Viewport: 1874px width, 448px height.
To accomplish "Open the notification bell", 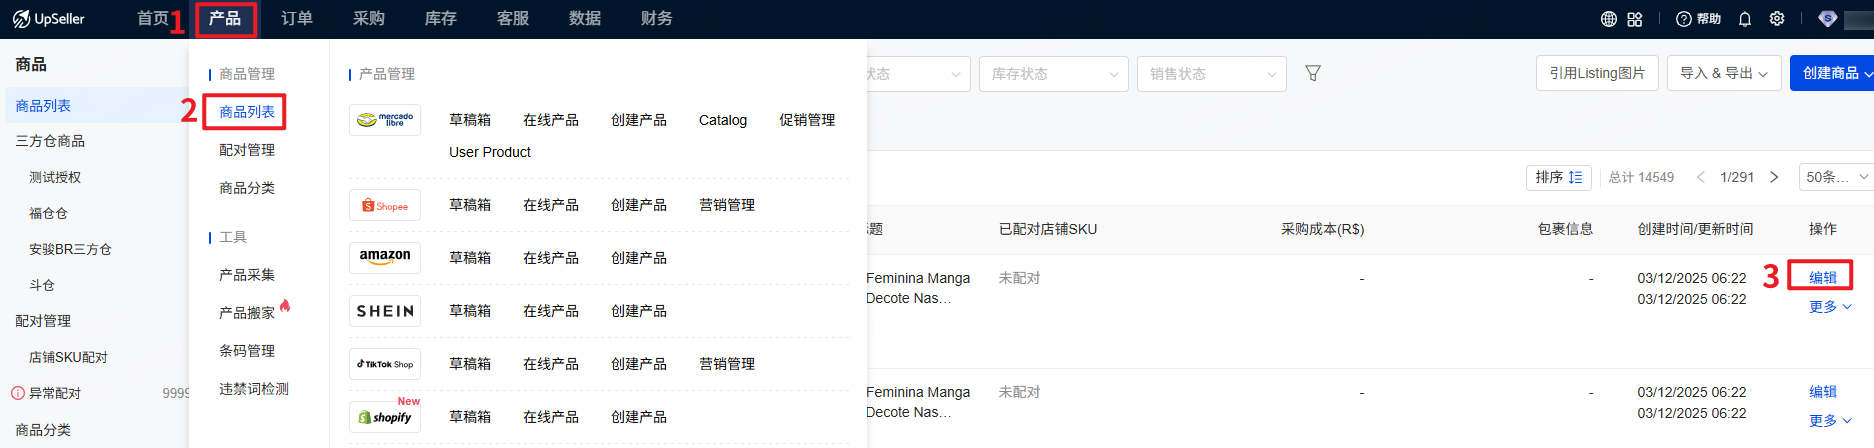I will [1745, 19].
